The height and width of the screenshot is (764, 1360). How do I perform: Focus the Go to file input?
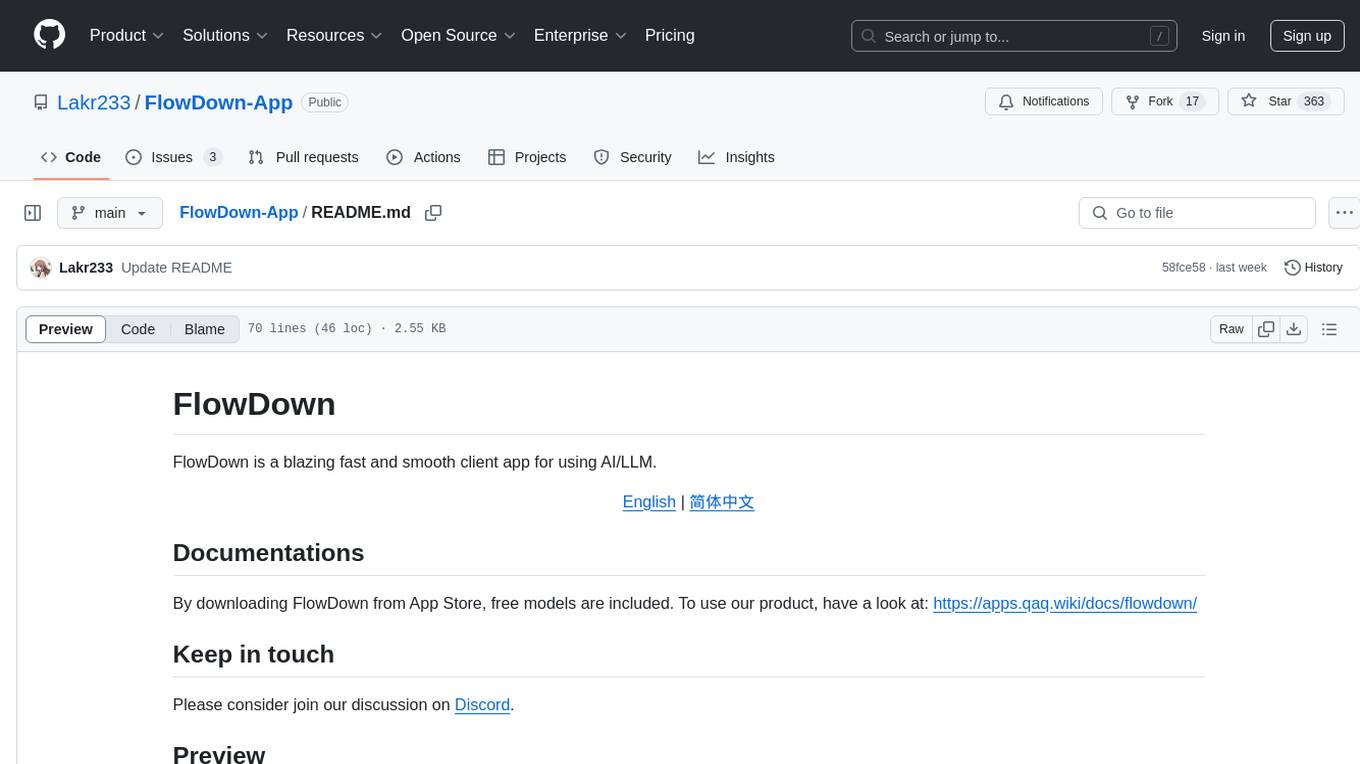tap(1197, 213)
